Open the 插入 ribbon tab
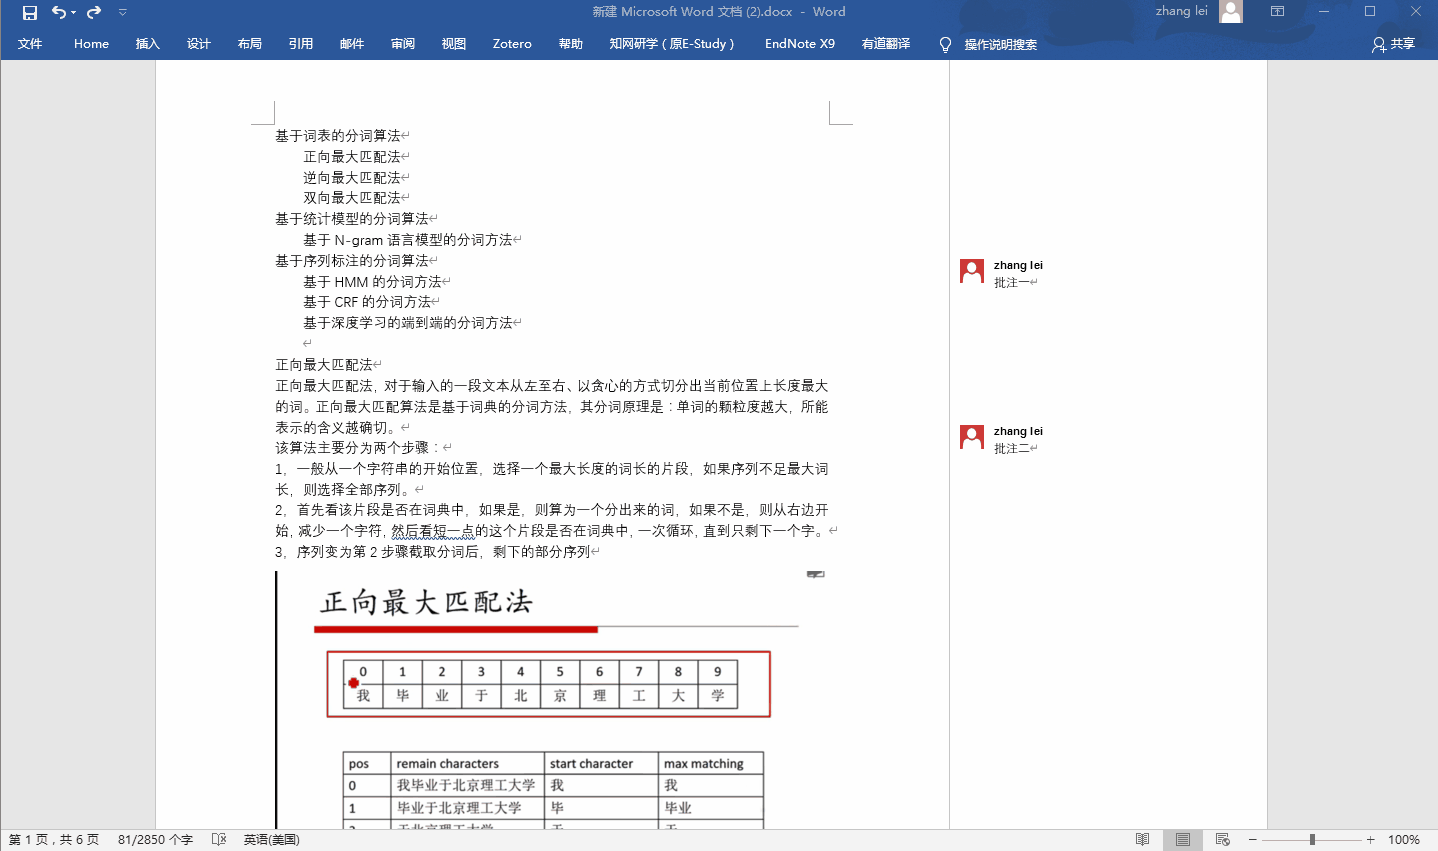The image size is (1438, 851). coord(147,44)
